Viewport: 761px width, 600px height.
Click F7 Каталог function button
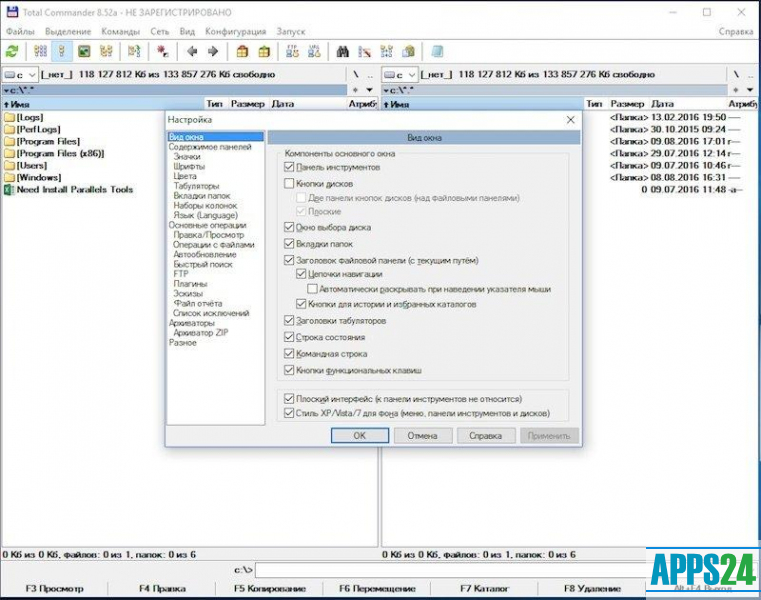tap(485, 588)
